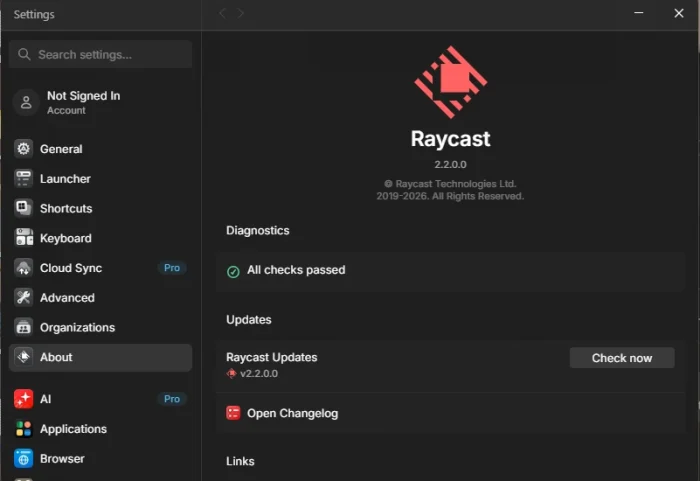Screen dimensions: 700x481
Task: Go back with the left arrow
Action: pos(222,13)
